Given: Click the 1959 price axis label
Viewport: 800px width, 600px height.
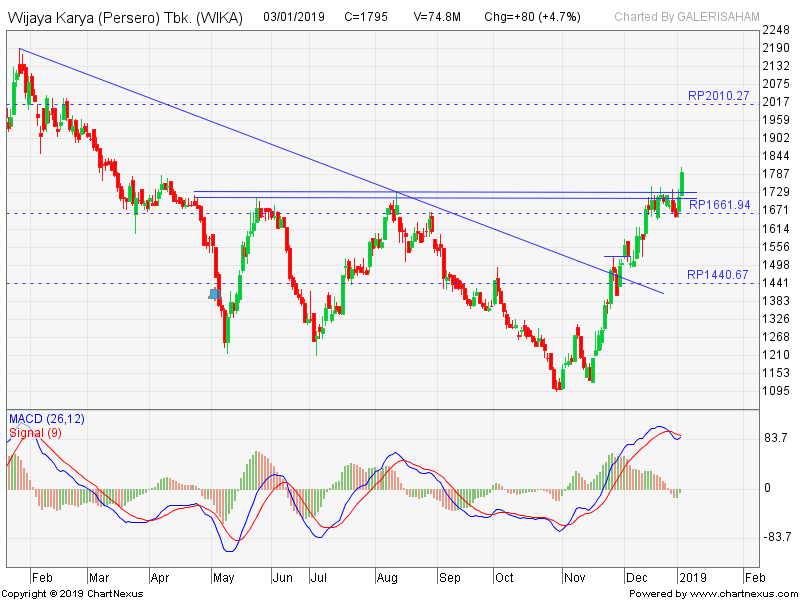Looking at the screenshot, I should click(x=776, y=120).
